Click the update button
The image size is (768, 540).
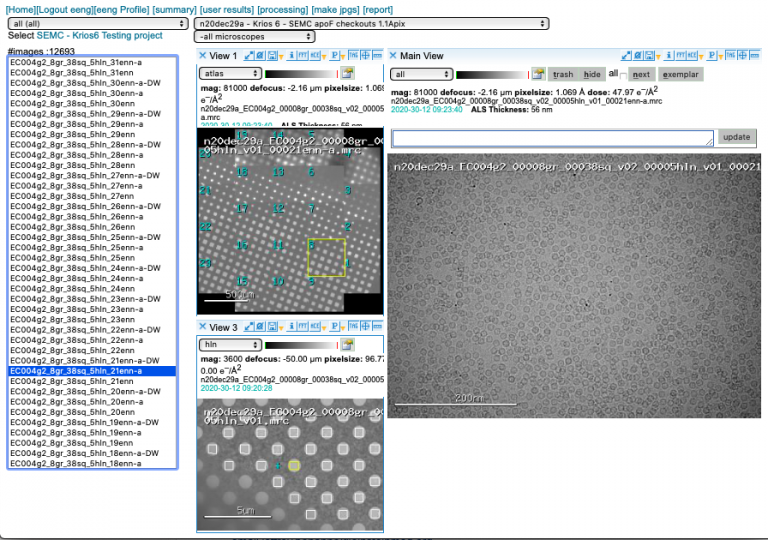click(x=737, y=137)
